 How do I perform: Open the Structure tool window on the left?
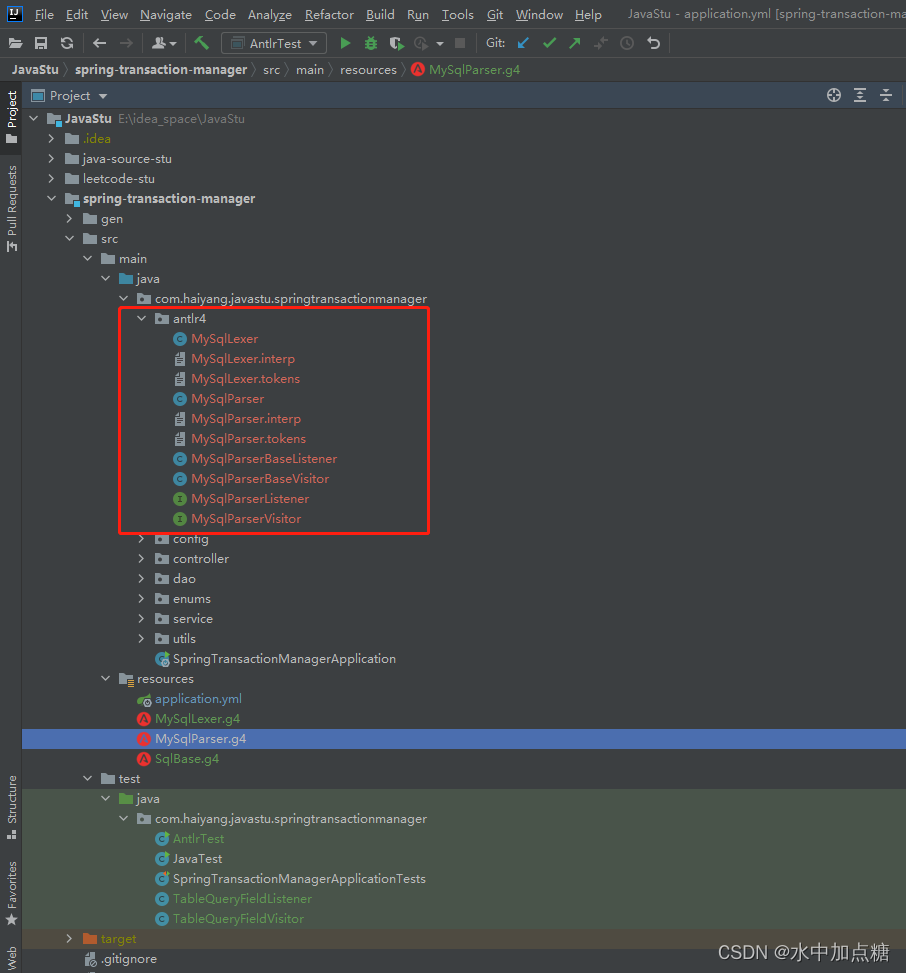pos(10,800)
